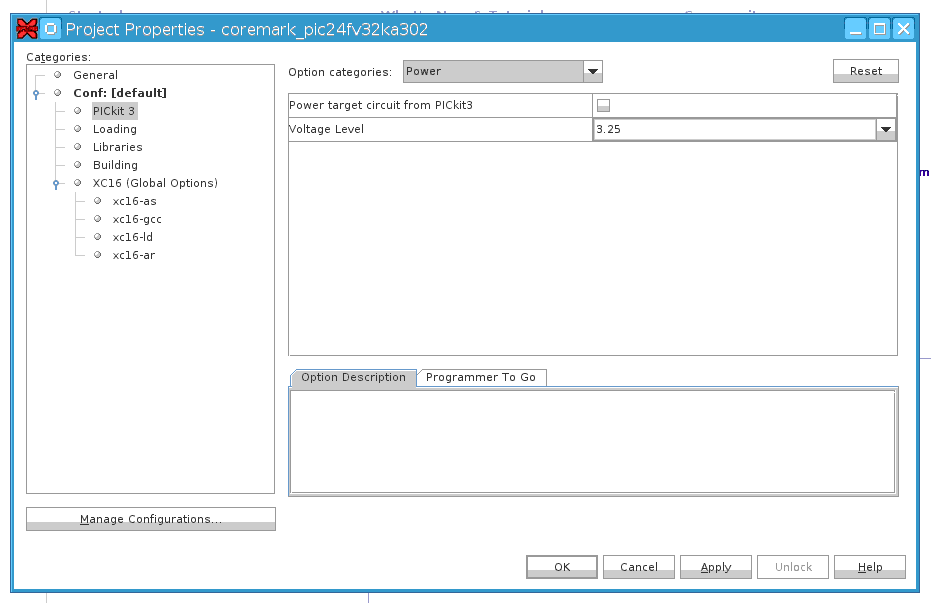Open the Building category
This screenshot has width=936, height=603.
115,165
